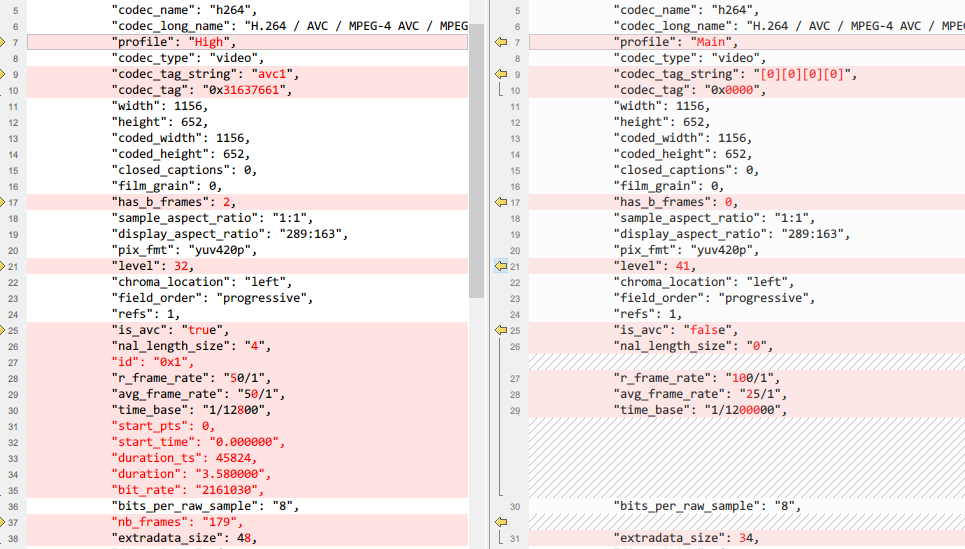Click left "start_pts": 0 line

point(247,426)
